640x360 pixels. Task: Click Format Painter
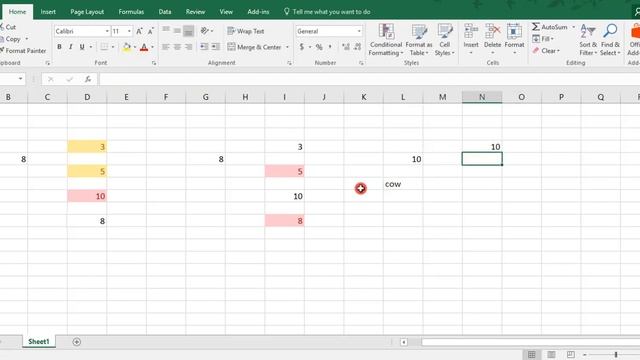coord(23,51)
